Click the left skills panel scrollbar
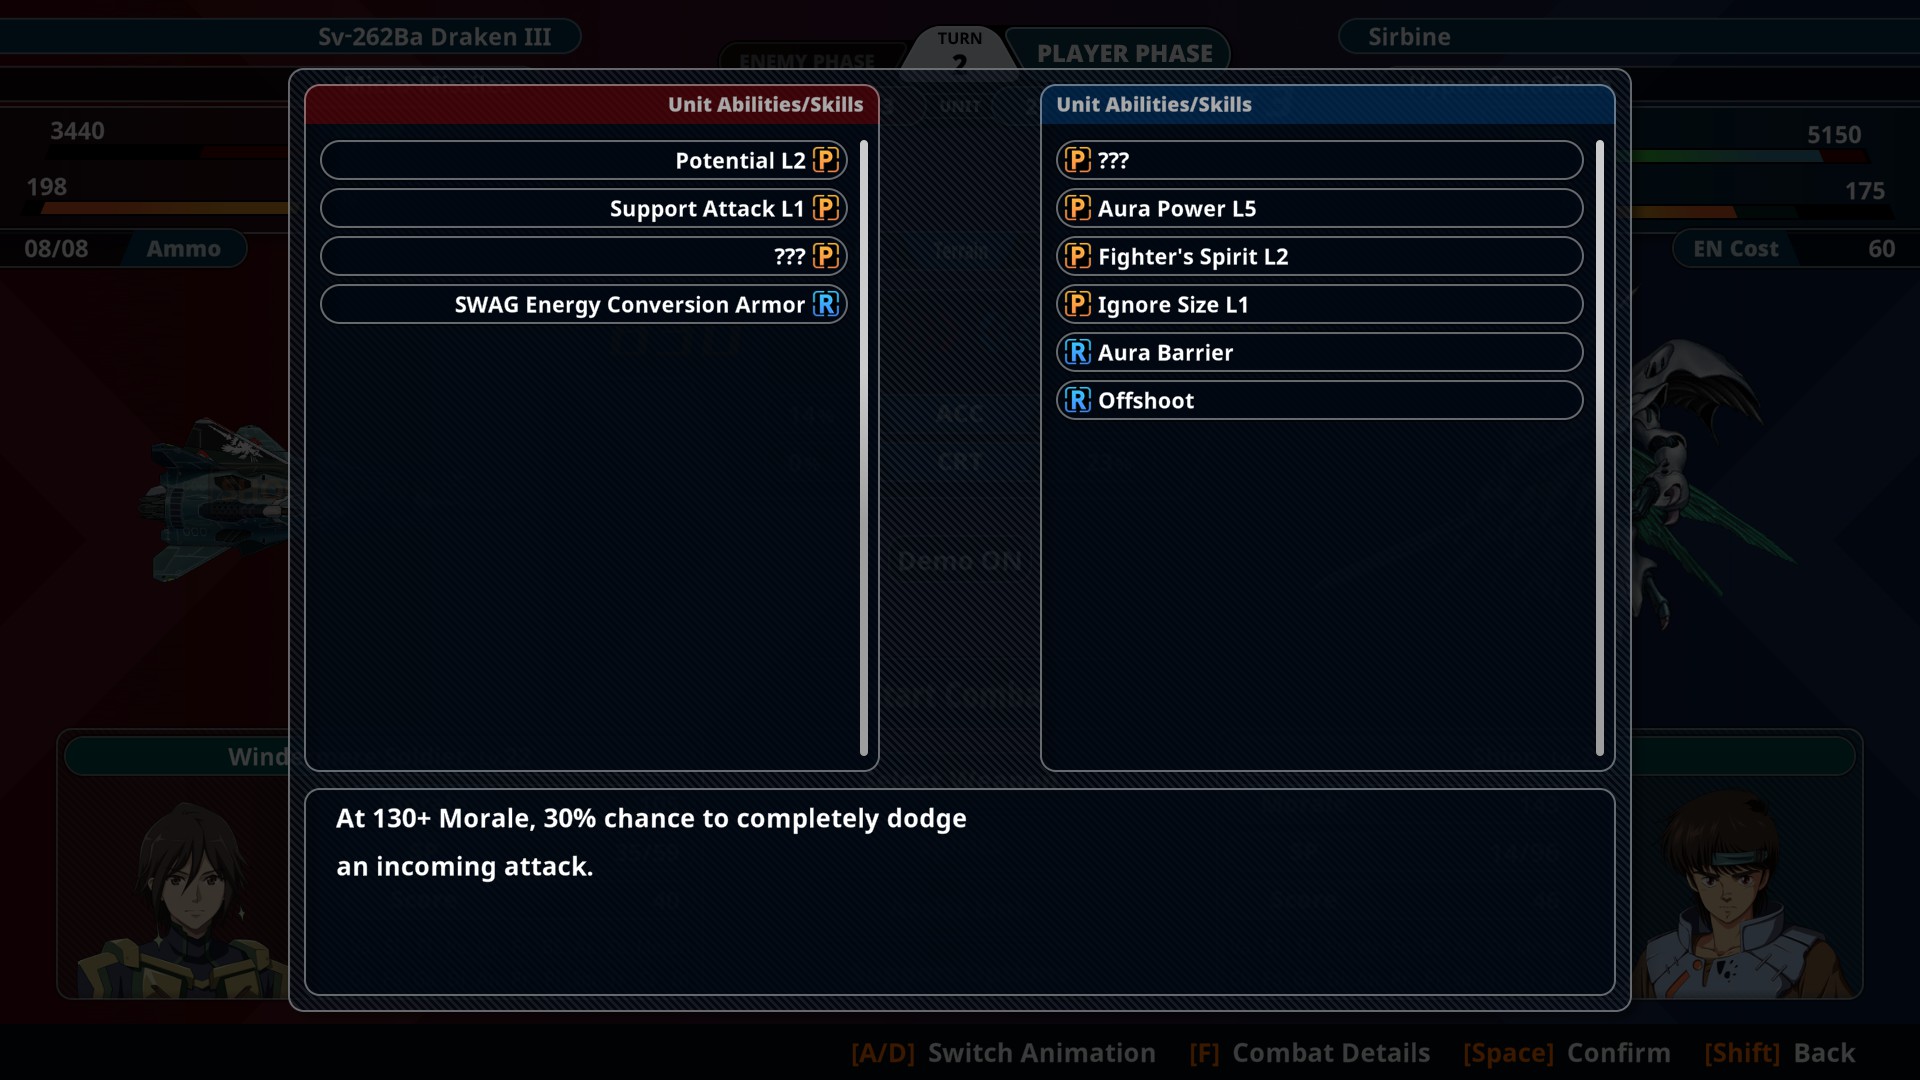Viewport: 1920px width, 1080px height. tap(864, 448)
